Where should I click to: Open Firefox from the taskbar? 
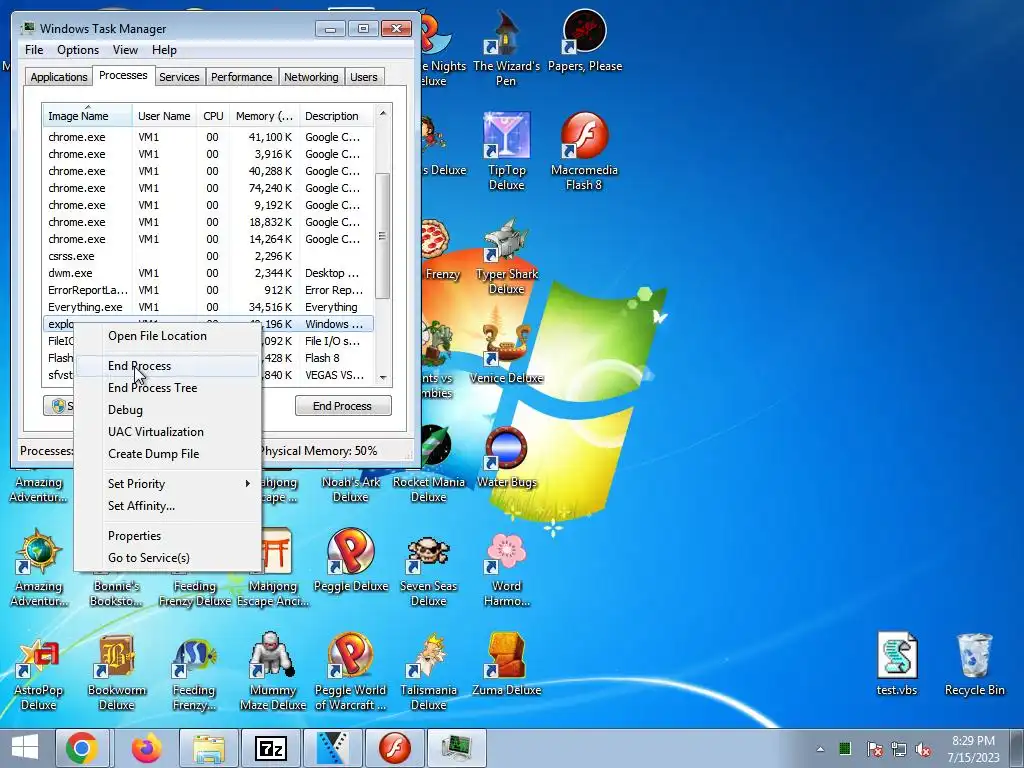(146, 748)
